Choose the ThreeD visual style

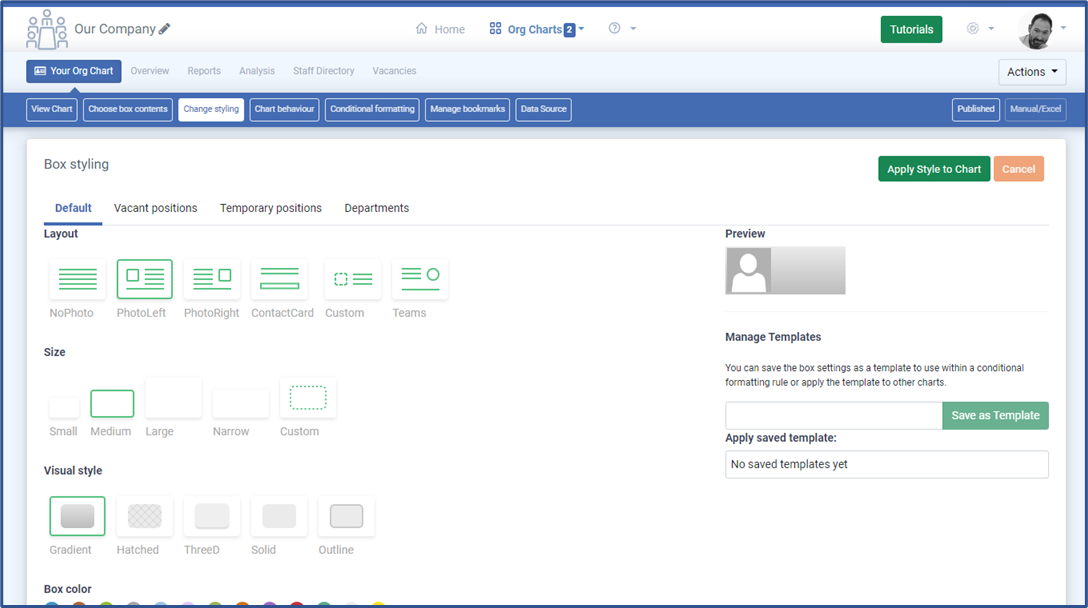[212, 516]
